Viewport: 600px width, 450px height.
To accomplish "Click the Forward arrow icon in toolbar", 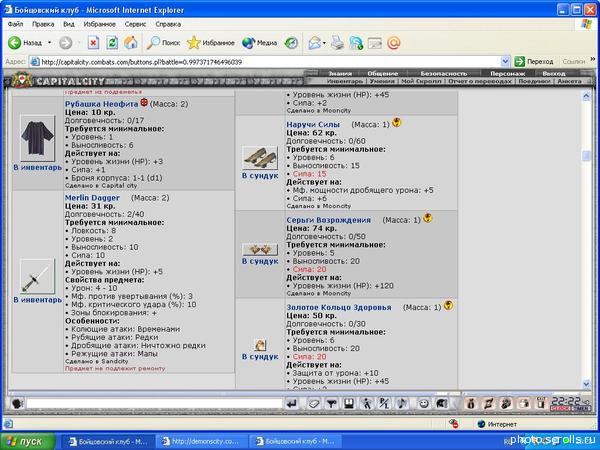I will (65, 43).
